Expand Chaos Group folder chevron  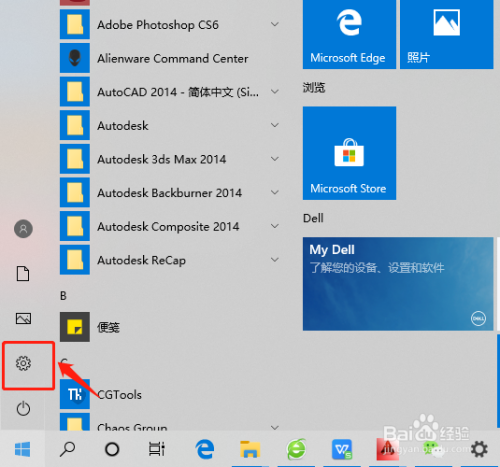tap(275, 427)
